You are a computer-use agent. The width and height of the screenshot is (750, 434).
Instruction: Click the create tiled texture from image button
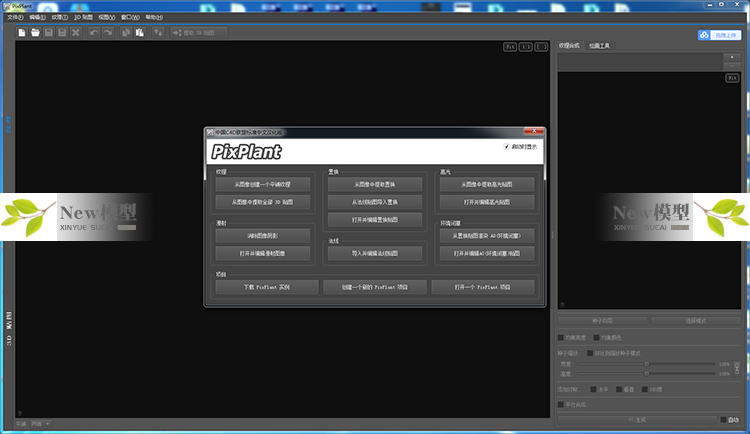tap(263, 184)
